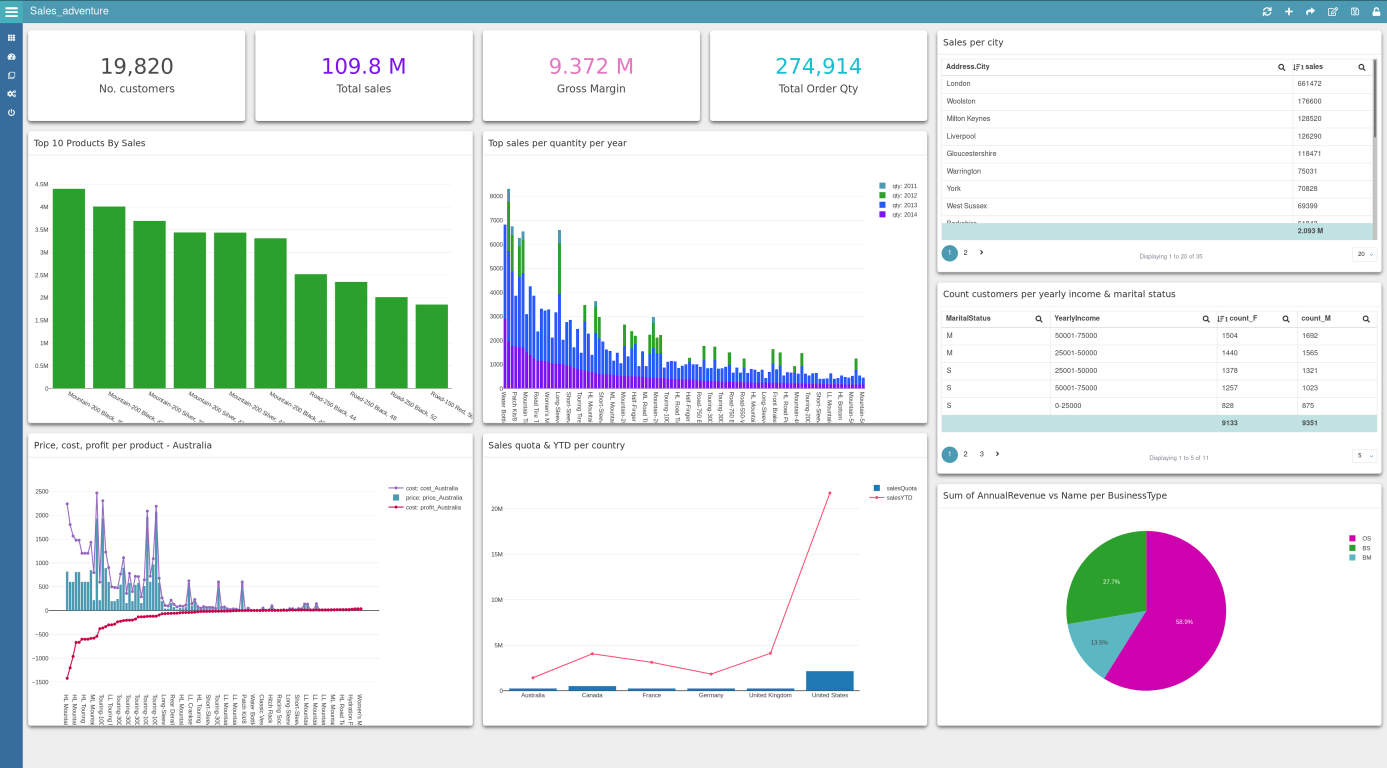Image resolution: width=1387 pixels, height=768 pixels.
Task: Add a new item with the plus icon
Action: (1289, 11)
